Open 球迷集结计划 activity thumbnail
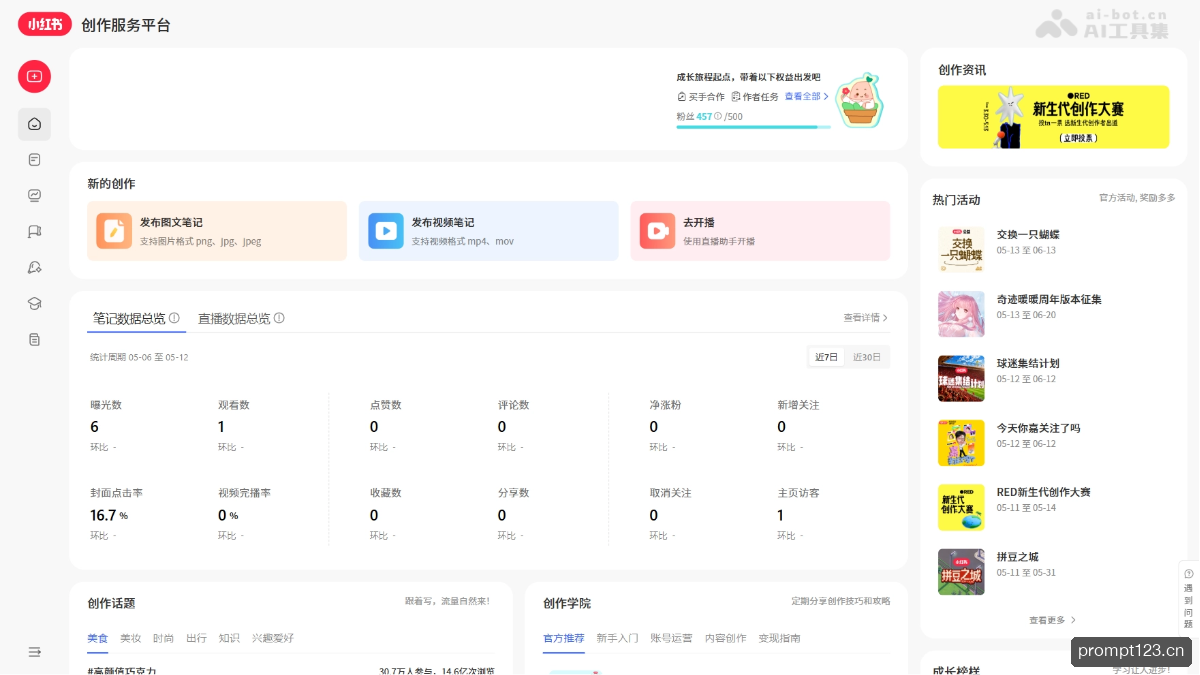This screenshot has width=1200, height=675. pos(961,378)
